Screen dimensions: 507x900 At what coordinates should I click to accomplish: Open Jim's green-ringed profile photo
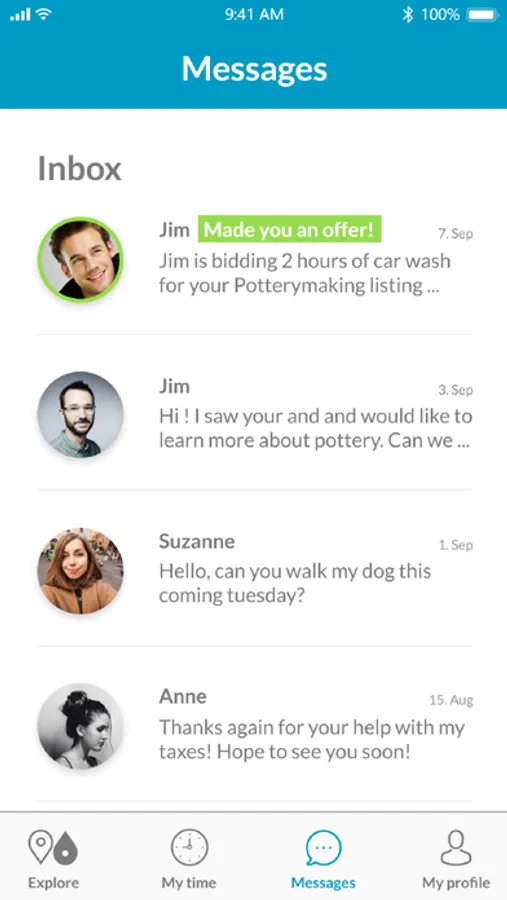coord(80,259)
